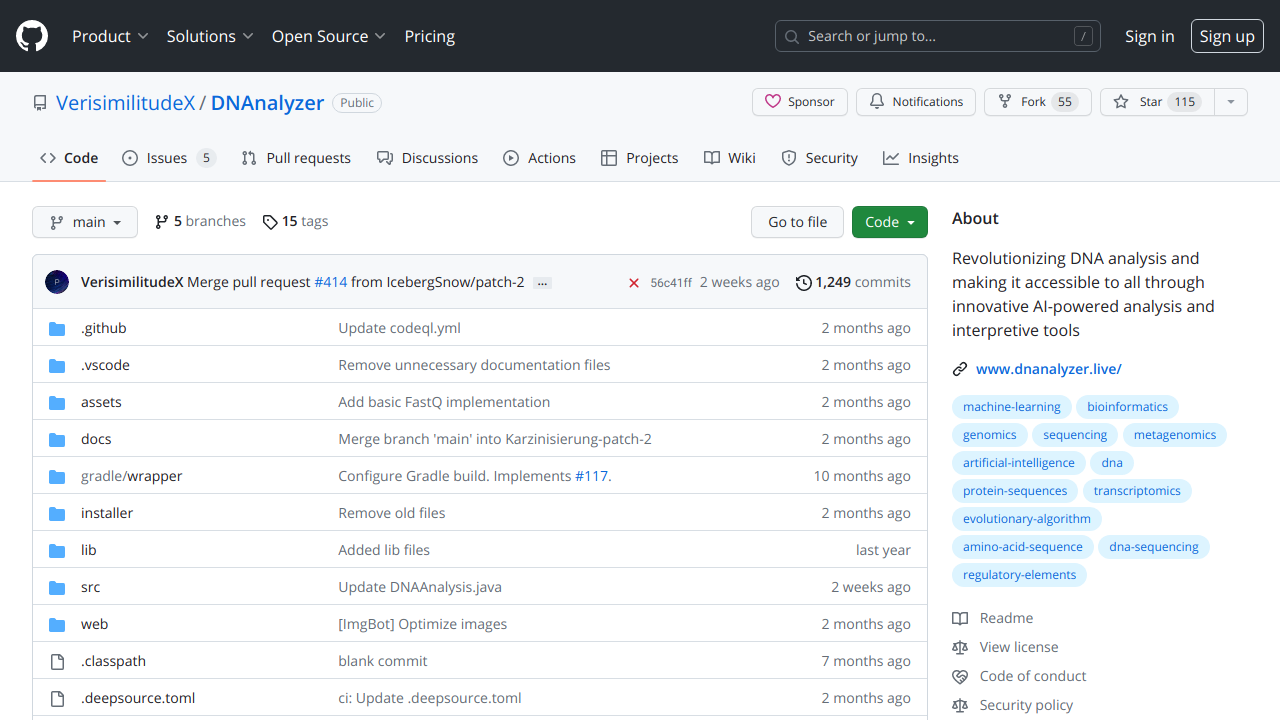Switch to the Issues tab
Image resolution: width=1280 pixels, height=720 pixels.
tap(169, 158)
